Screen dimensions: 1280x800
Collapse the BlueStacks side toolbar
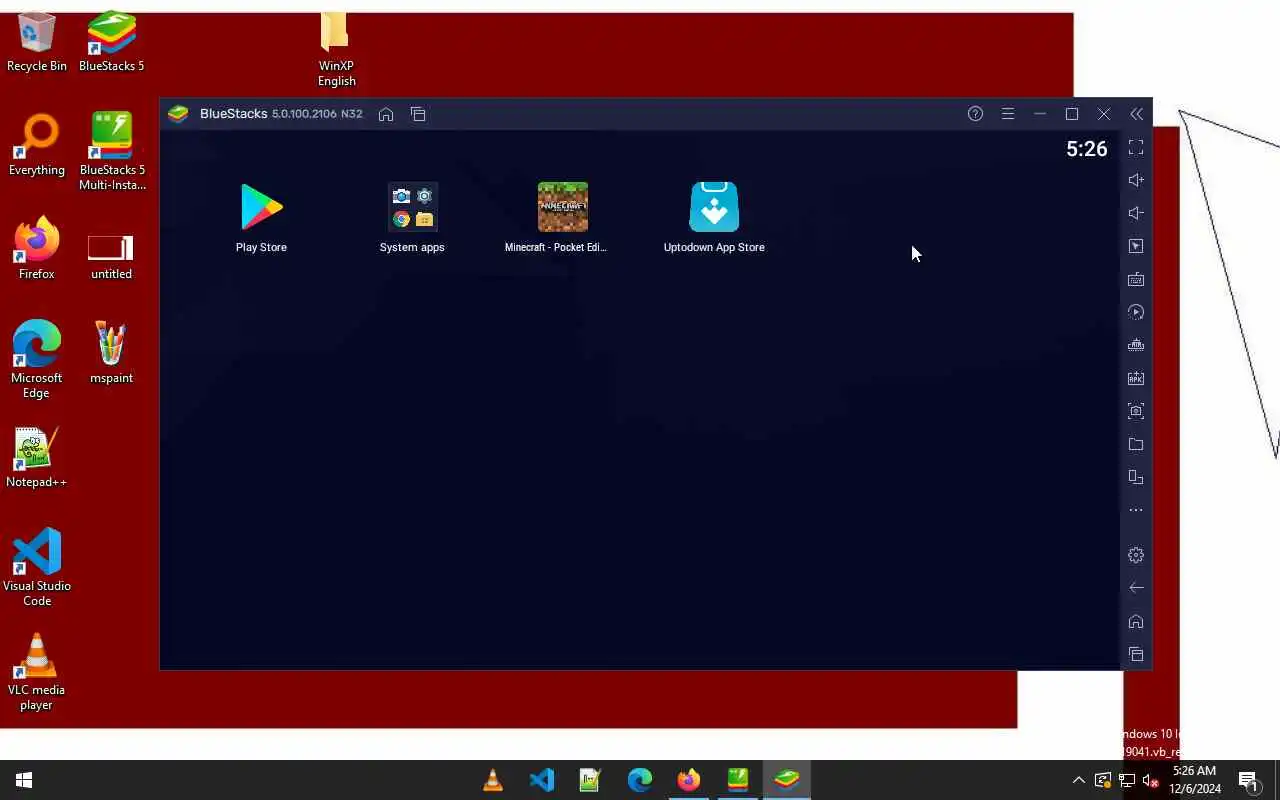[1136, 114]
